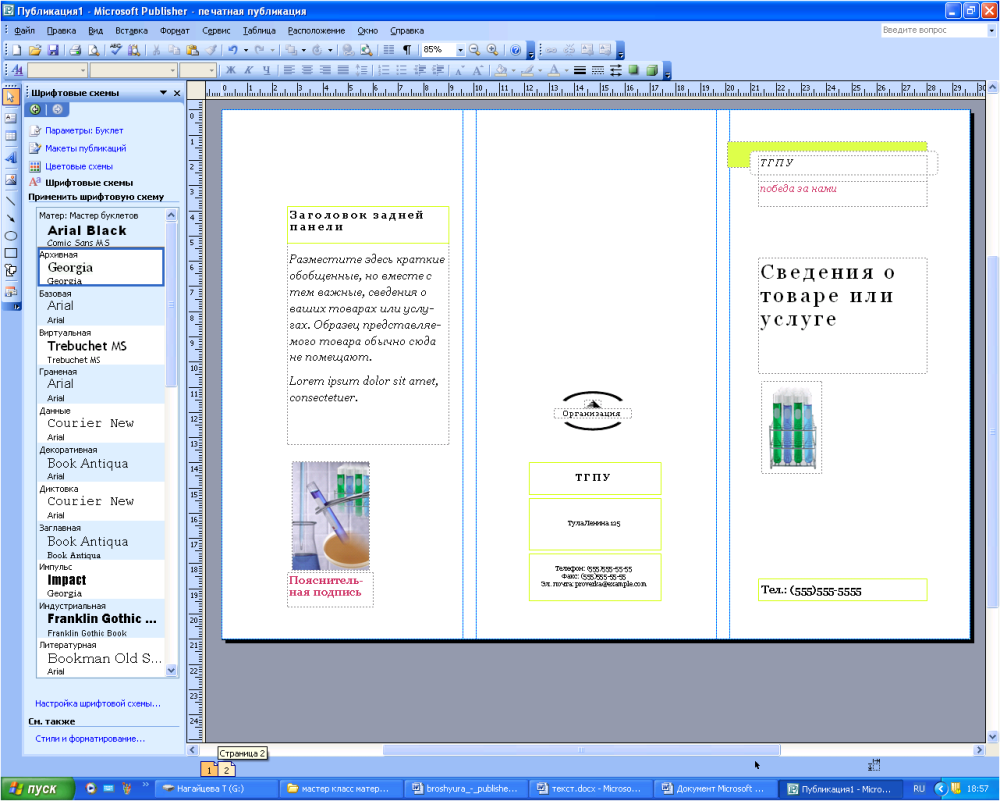Viewport: 1000px width, 801px height.
Task: Open a file with the folder icon
Action: coord(35,50)
